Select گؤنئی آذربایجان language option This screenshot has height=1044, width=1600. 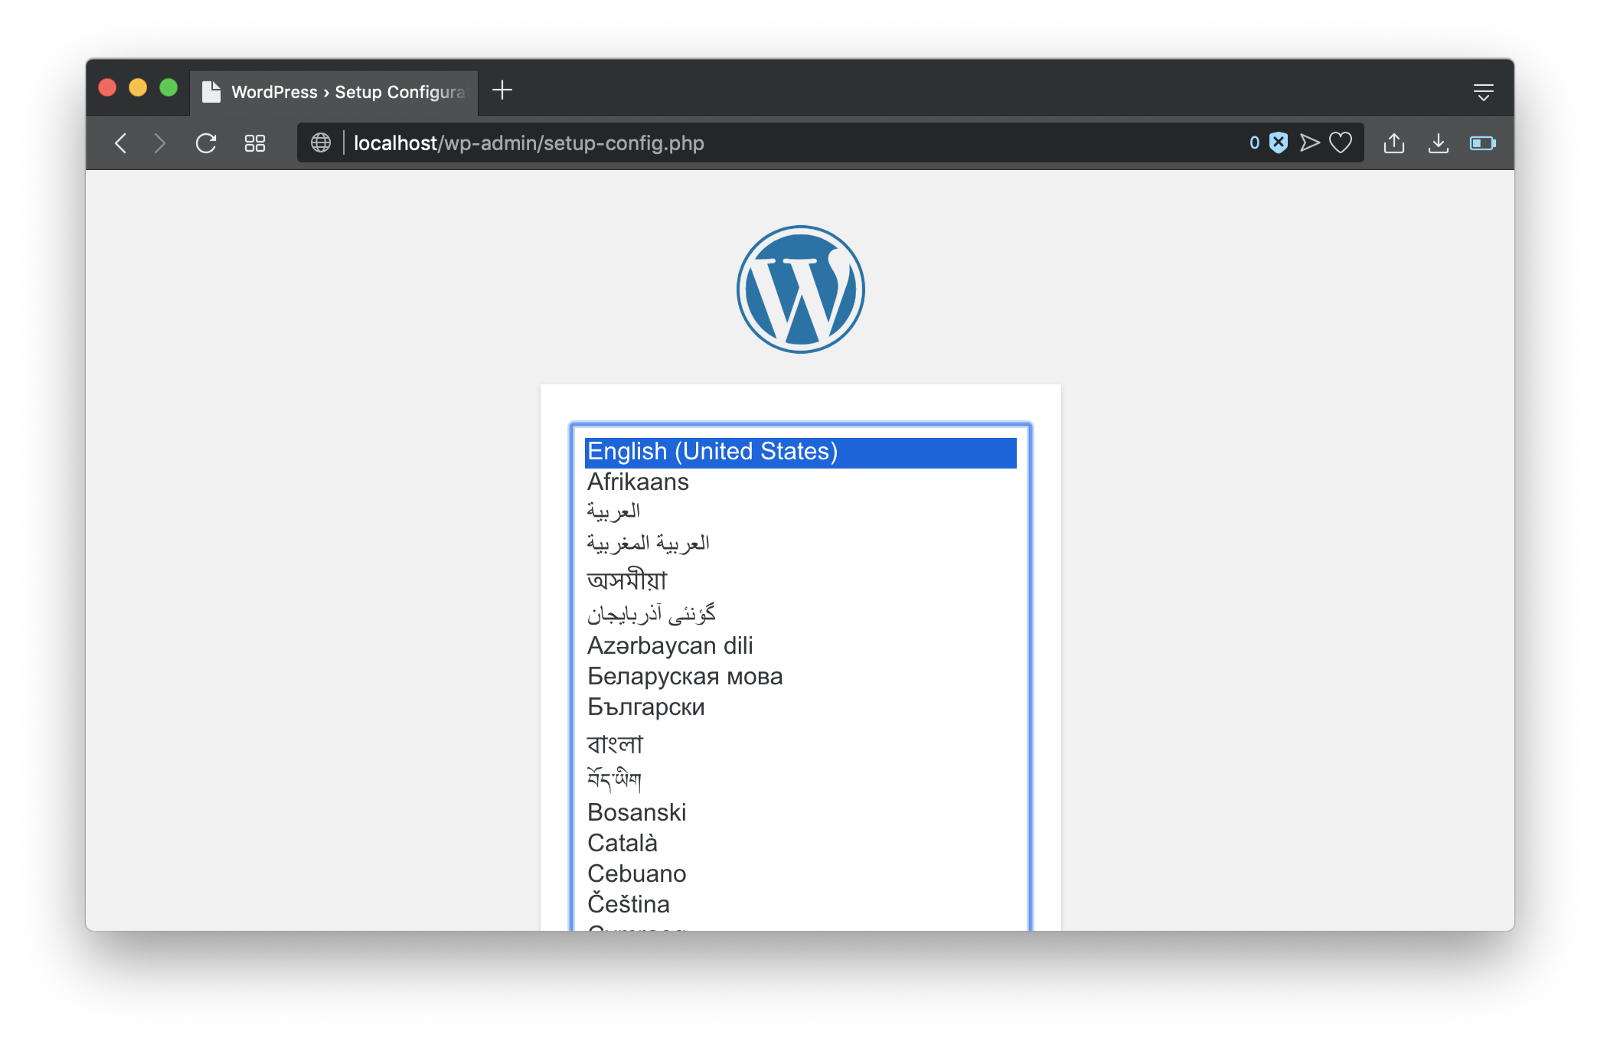pos(800,613)
